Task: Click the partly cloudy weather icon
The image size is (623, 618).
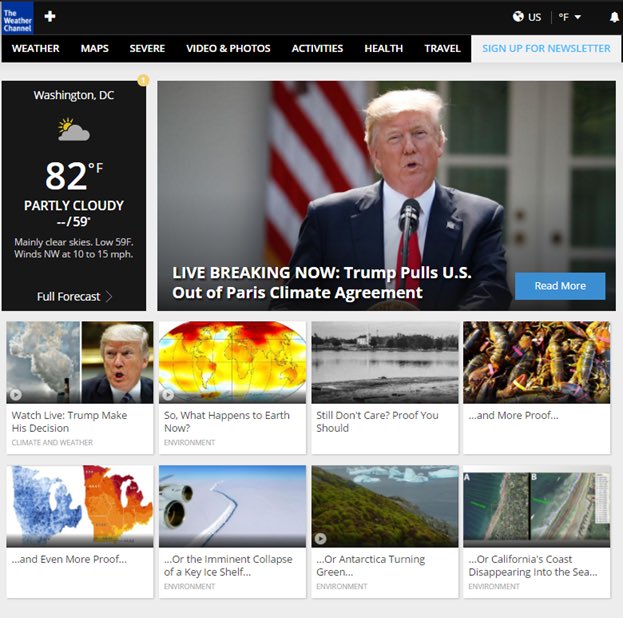Action: (x=74, y=130)
